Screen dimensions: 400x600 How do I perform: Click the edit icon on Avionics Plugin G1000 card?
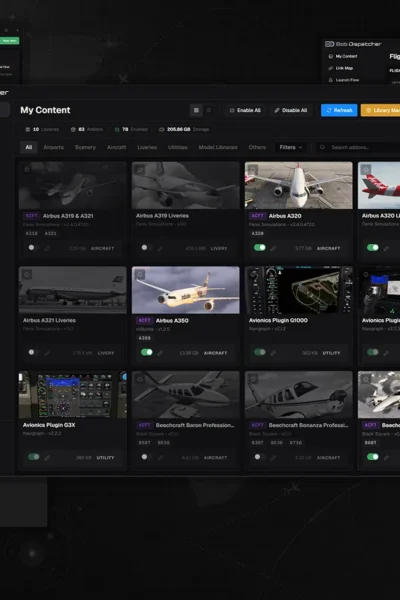click(273, 353)
